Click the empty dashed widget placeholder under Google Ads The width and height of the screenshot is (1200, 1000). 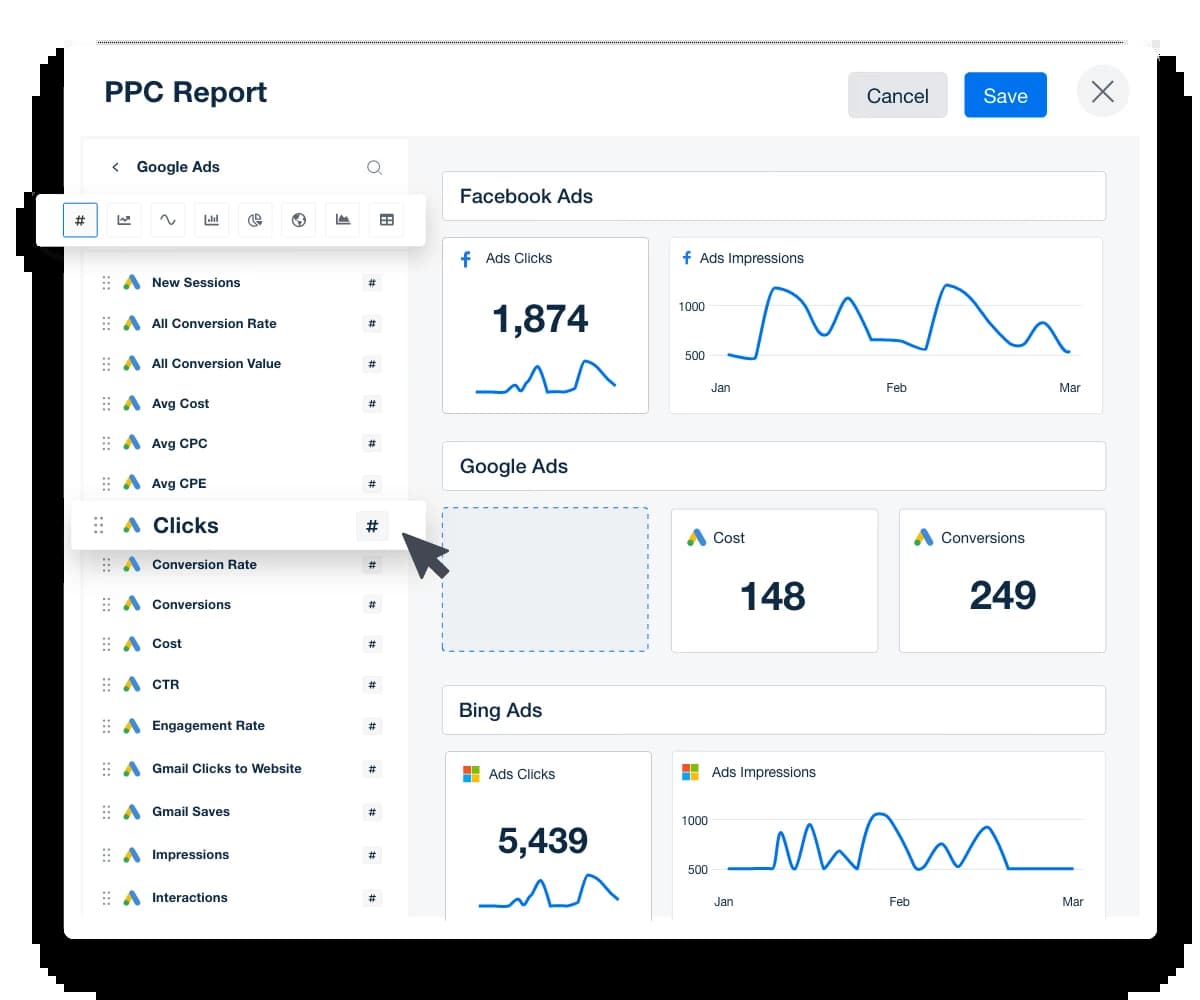coord(545,578)
